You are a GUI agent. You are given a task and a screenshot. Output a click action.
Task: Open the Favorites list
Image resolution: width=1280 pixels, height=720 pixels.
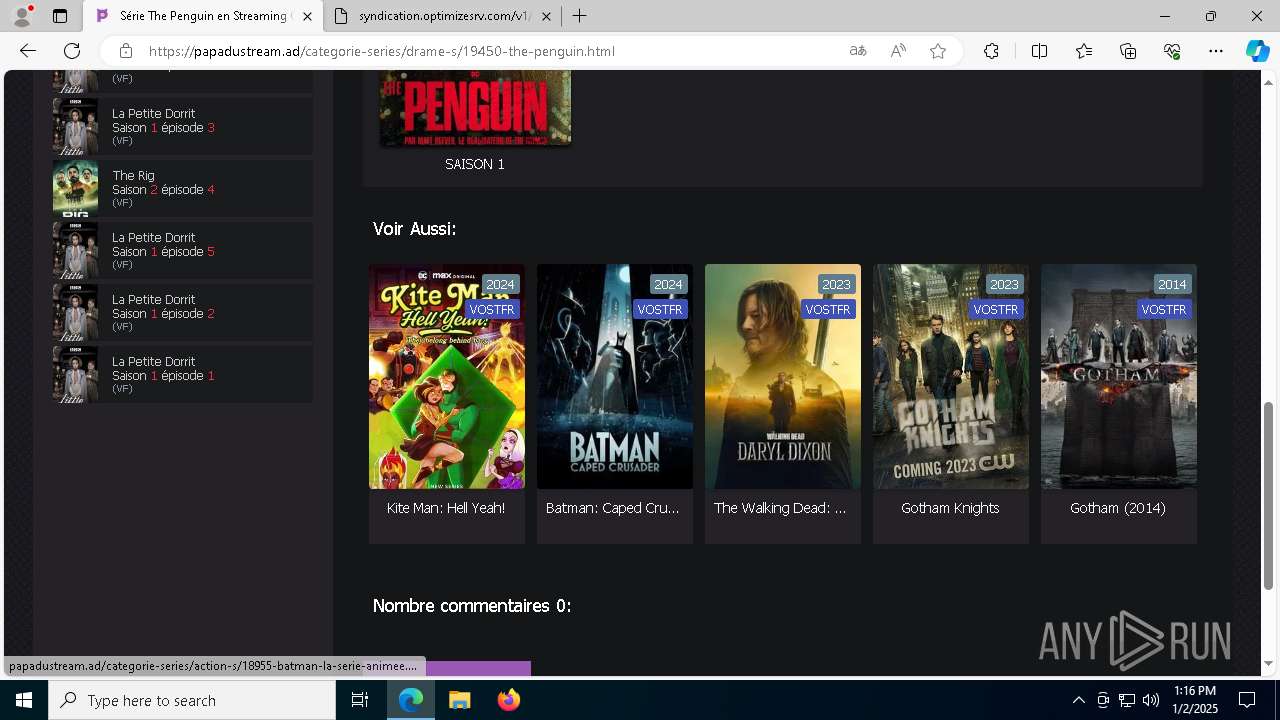point(1084,51)
